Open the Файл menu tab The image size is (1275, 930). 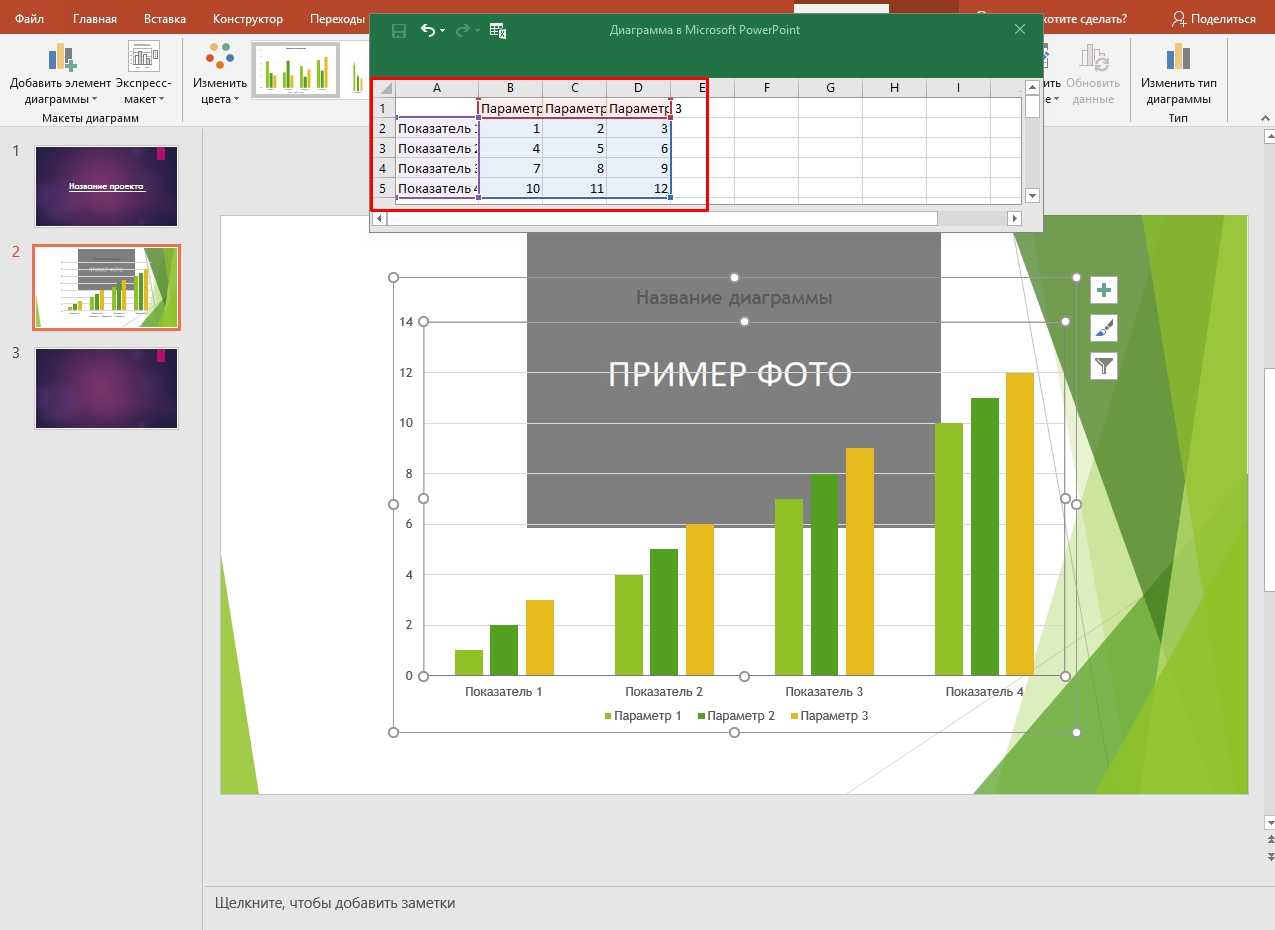[29, 18]
